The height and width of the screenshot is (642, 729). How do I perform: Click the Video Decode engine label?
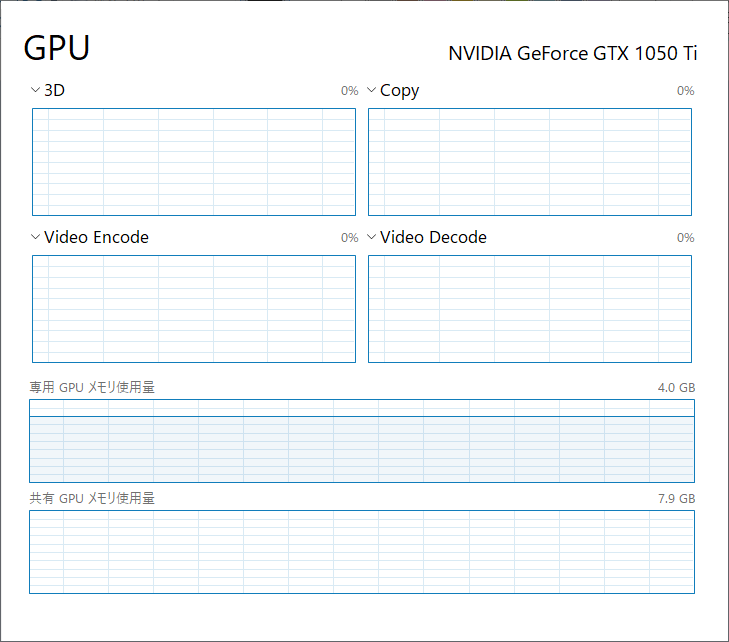point(433,238)
